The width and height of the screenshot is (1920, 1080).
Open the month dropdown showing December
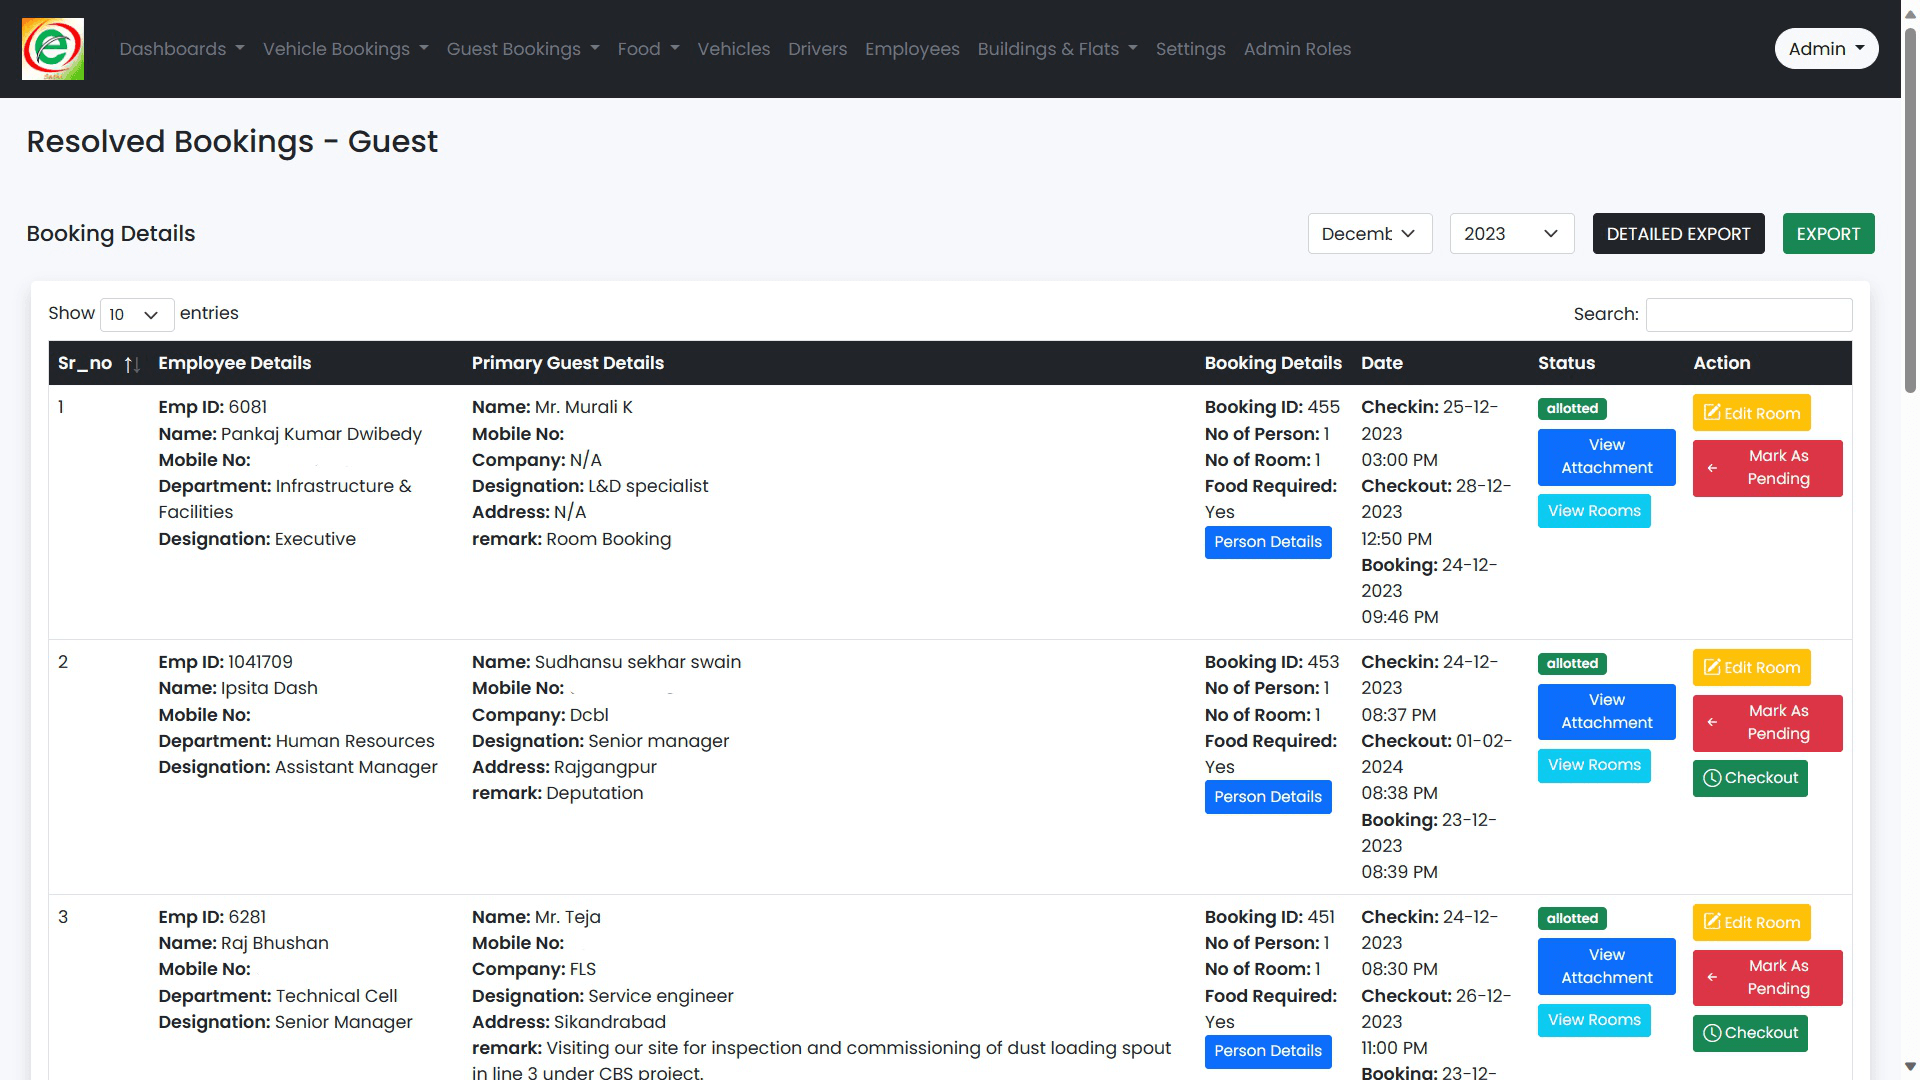point(1369,234)
